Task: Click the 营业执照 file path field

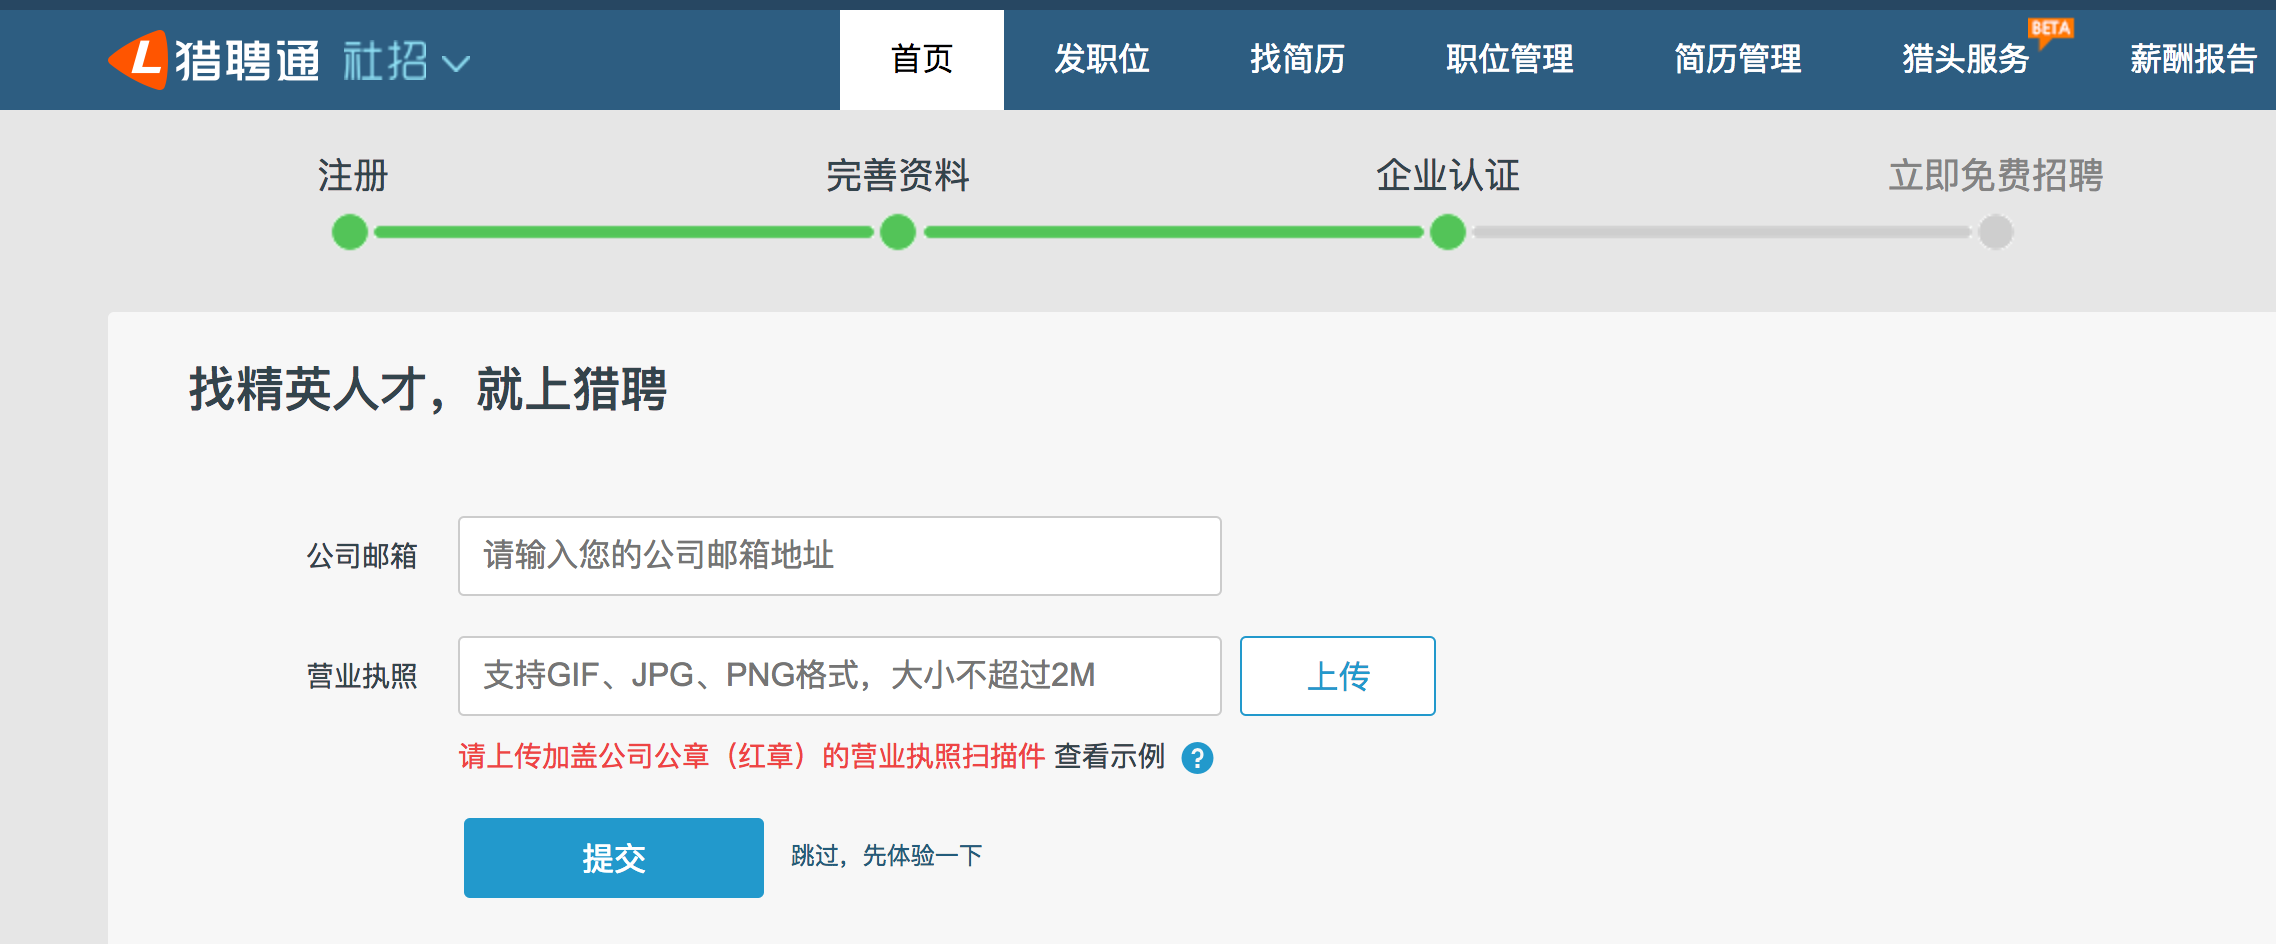Action: (839, 676)
